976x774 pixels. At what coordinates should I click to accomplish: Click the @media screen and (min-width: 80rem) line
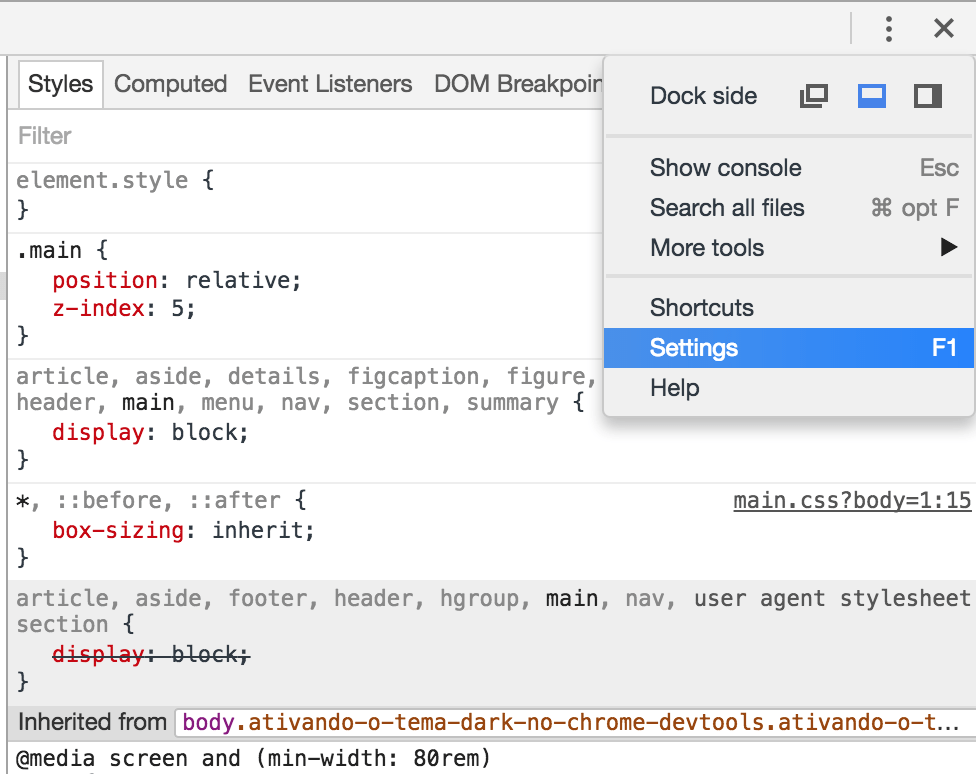click(253, 758)
